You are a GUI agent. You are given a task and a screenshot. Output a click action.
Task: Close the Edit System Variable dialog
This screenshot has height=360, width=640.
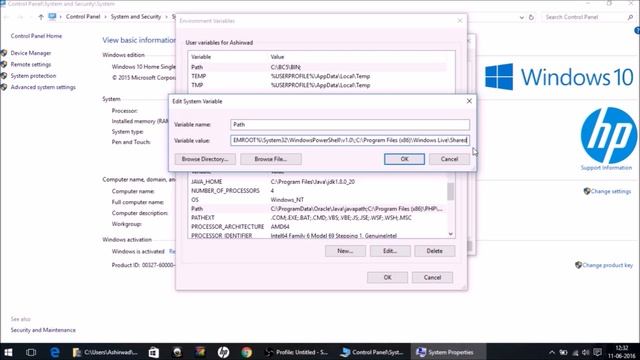469,101
